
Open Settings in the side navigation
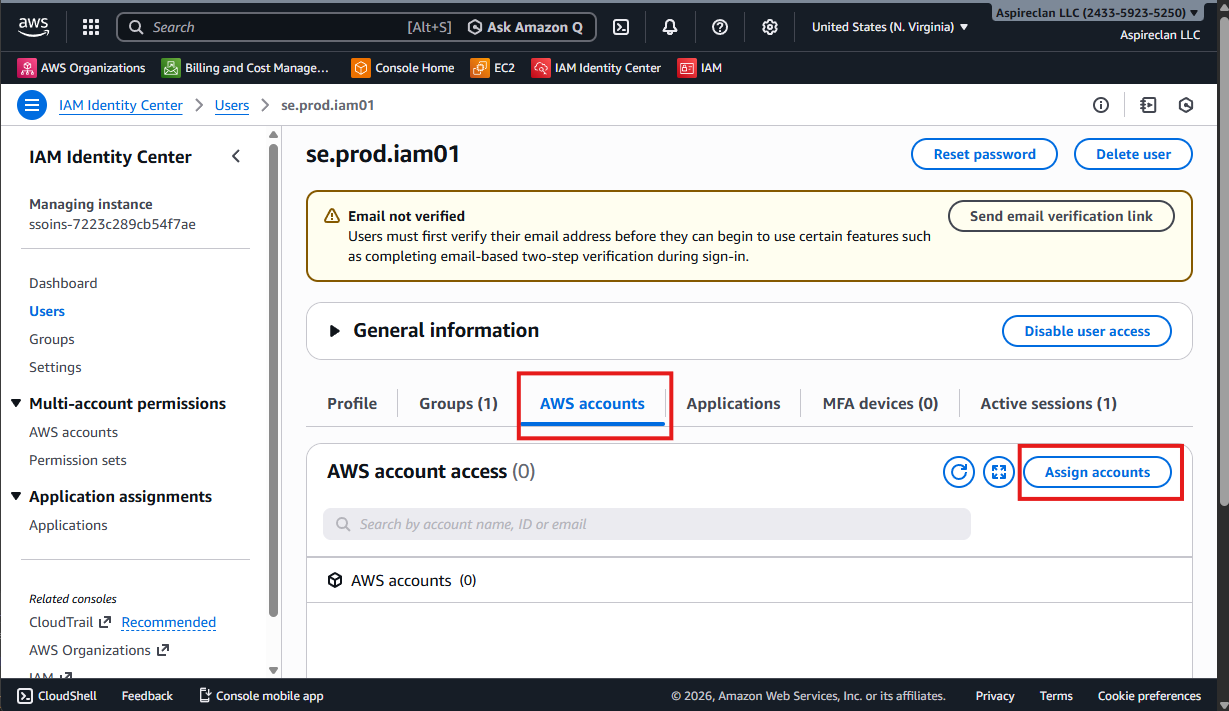point(55,367)
